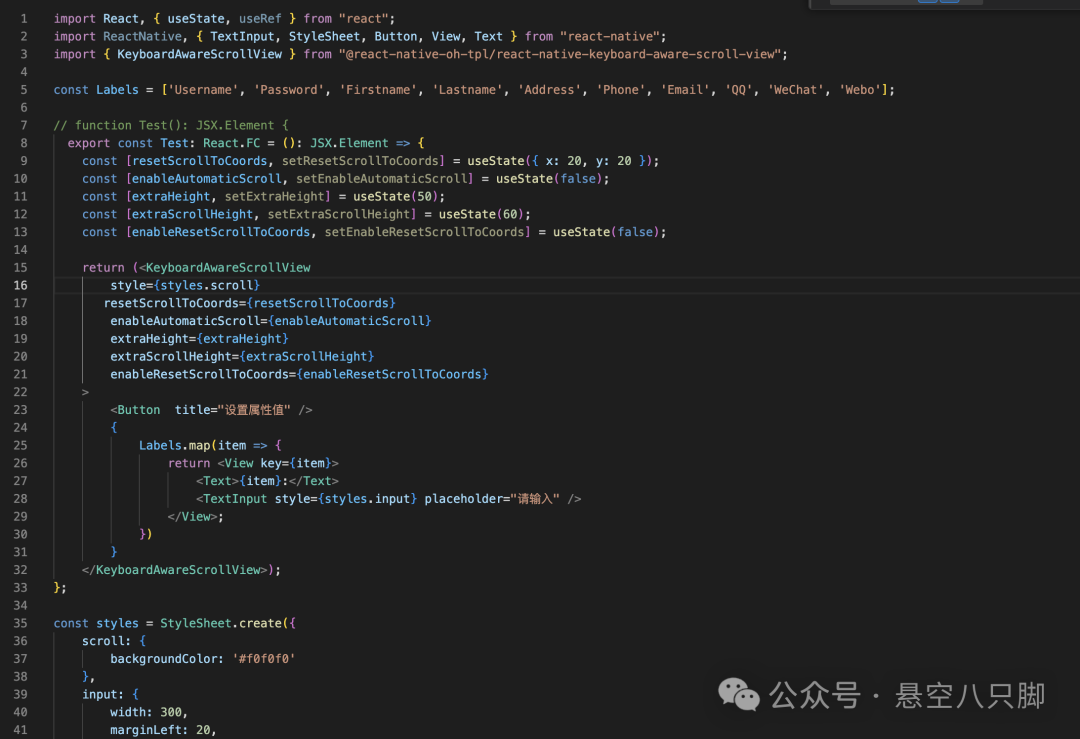The height and width of the screenshot is (739, 1080).
Task: Click the useState(60) call
Action: (x=481, y=215)
